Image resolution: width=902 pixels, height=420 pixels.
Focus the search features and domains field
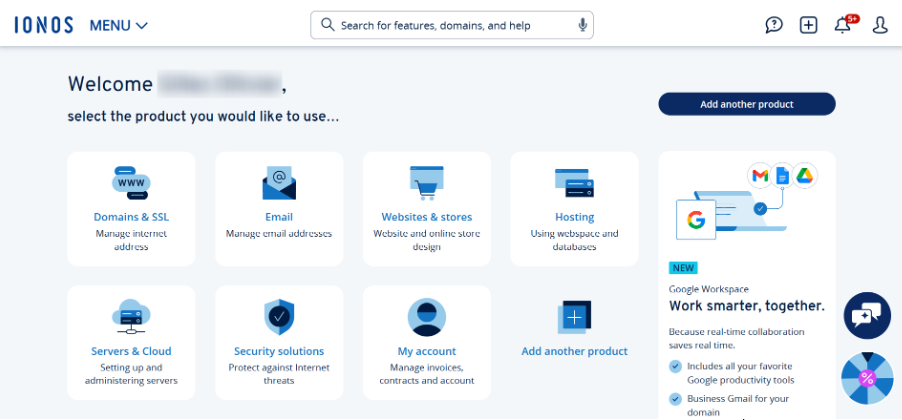pos(452,25)
